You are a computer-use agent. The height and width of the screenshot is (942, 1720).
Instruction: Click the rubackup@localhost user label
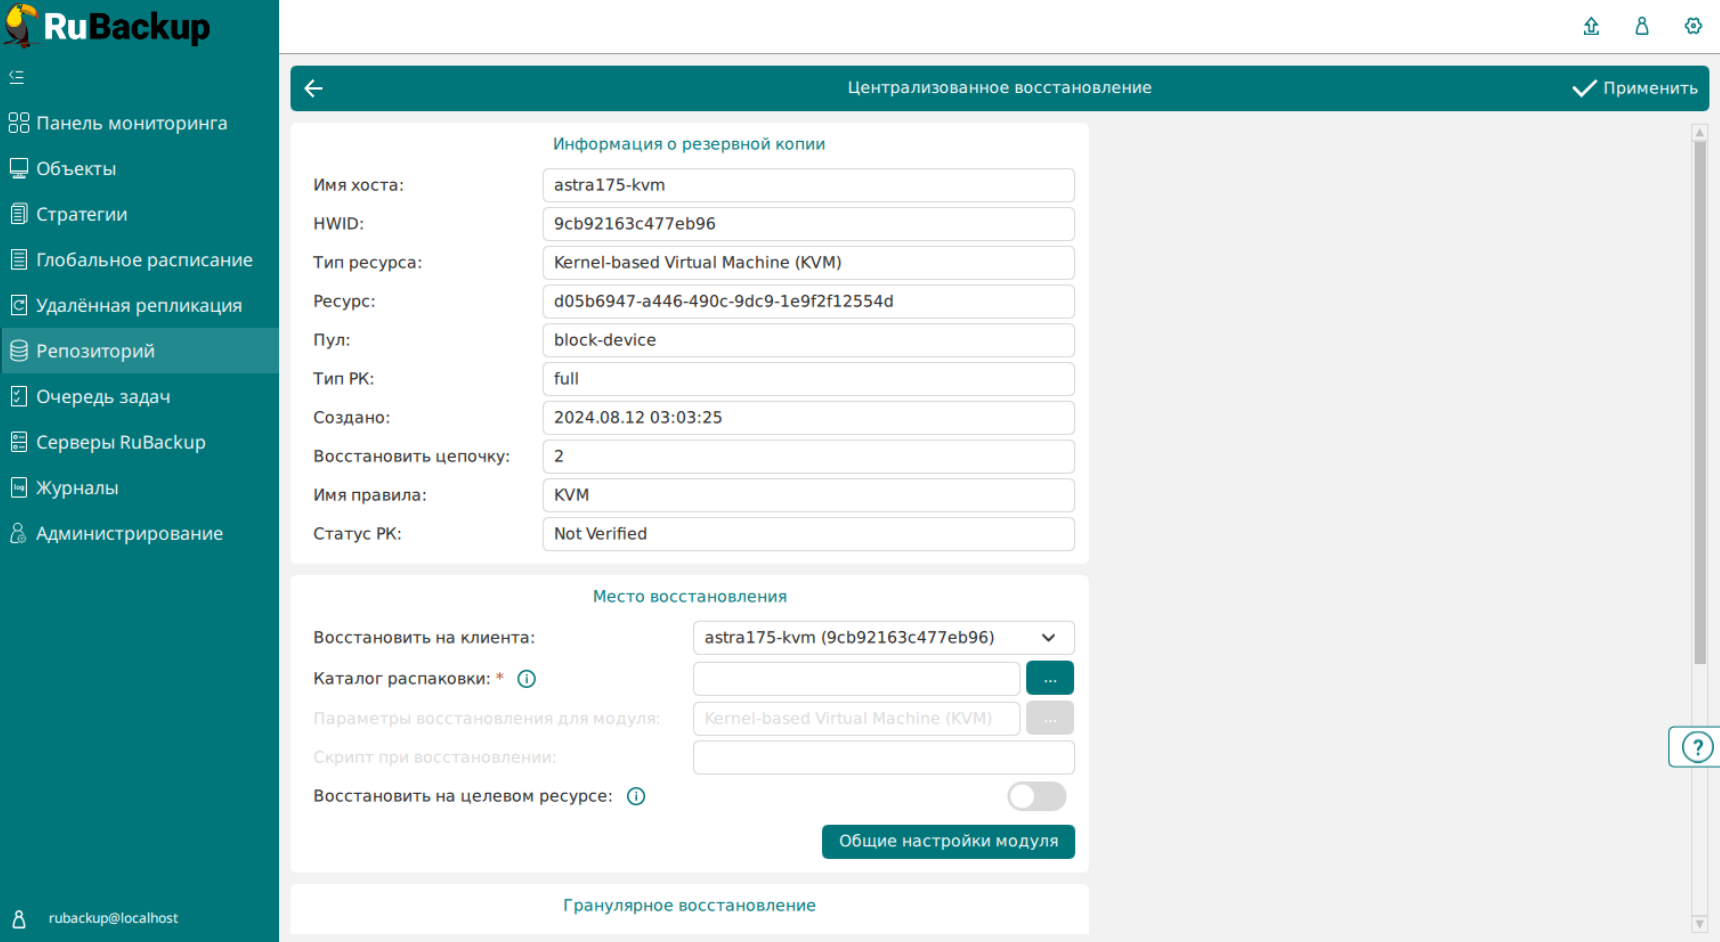pos(113,918)
